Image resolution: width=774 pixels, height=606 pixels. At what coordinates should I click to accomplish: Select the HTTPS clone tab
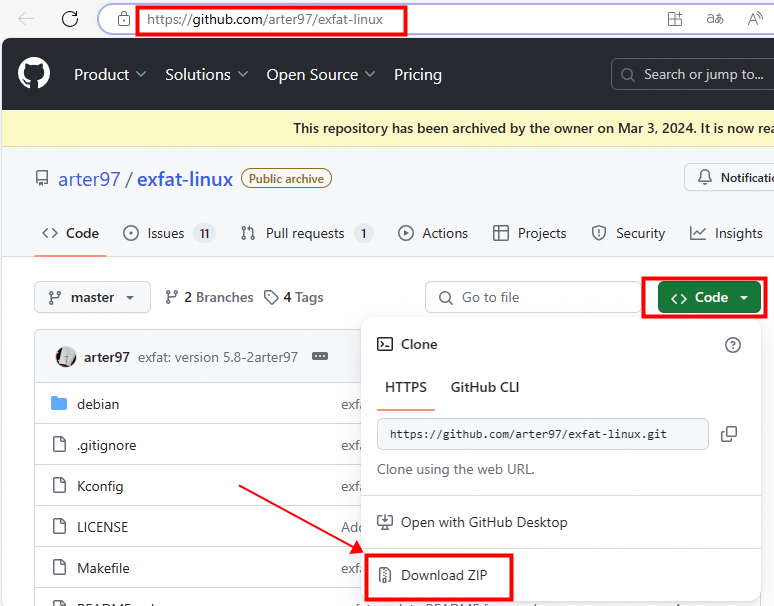[406, 387]
